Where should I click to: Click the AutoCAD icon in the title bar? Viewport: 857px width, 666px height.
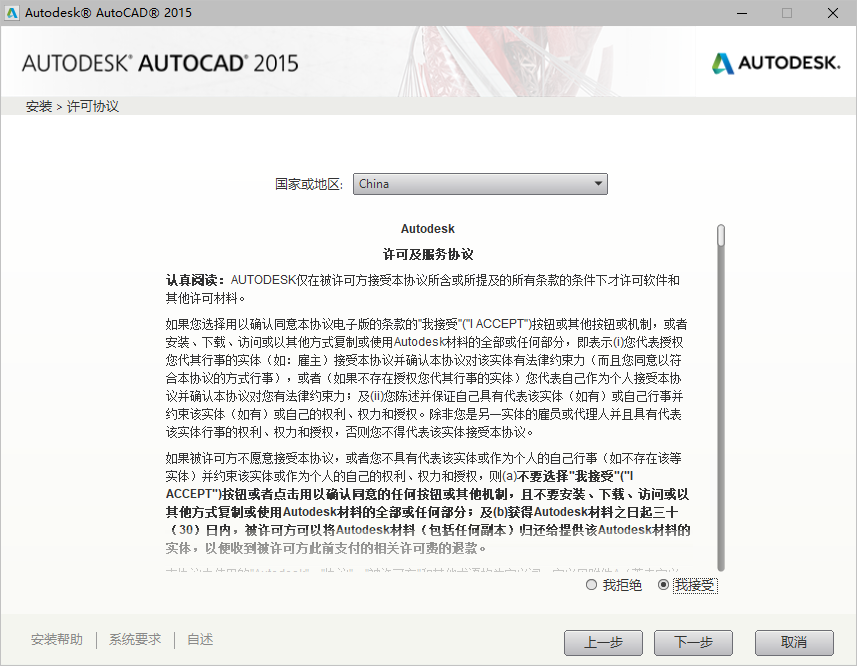(13, 13)
